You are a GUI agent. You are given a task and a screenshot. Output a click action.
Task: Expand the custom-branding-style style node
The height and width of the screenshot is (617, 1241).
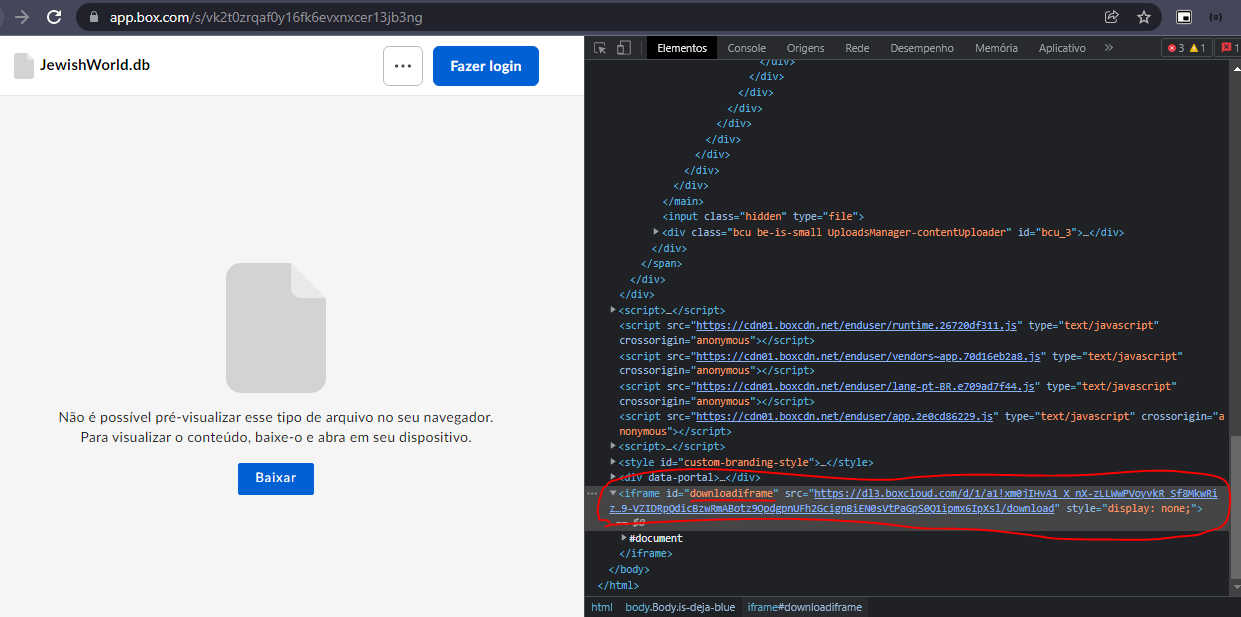613,462
